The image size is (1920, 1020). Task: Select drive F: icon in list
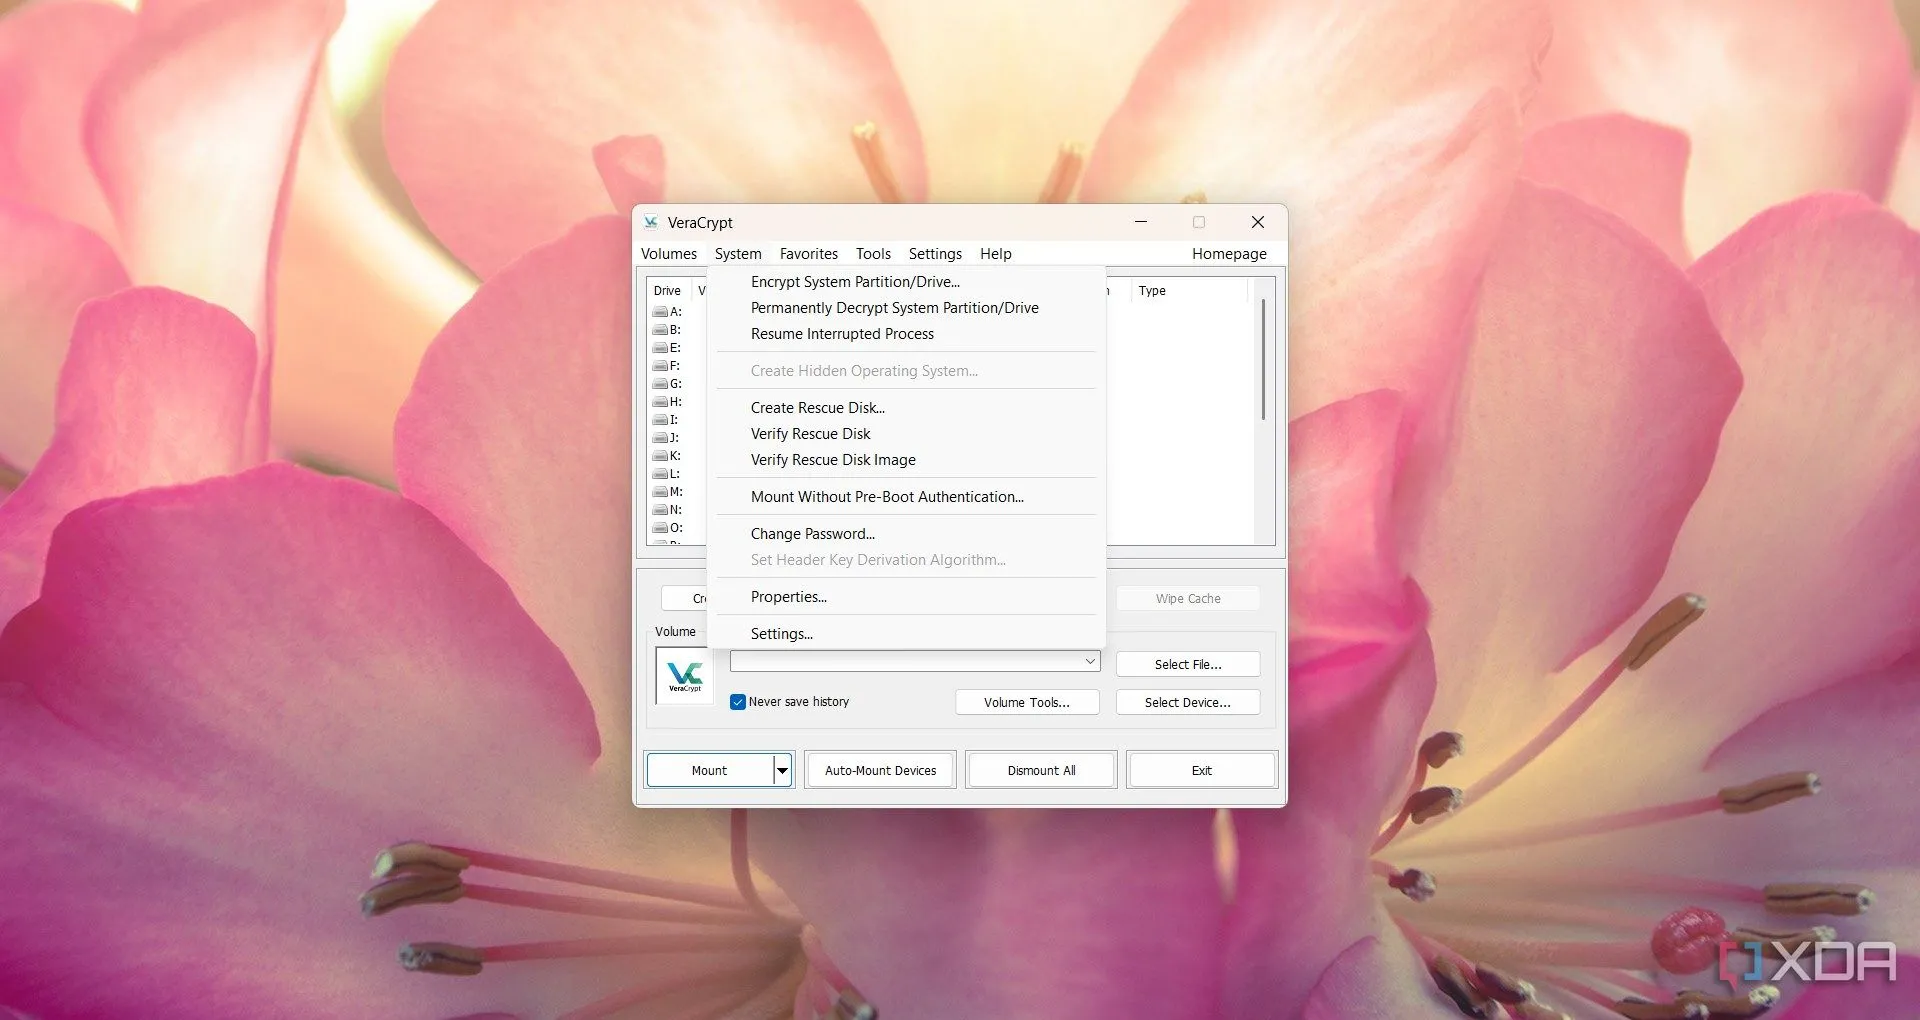coord(660,366)
